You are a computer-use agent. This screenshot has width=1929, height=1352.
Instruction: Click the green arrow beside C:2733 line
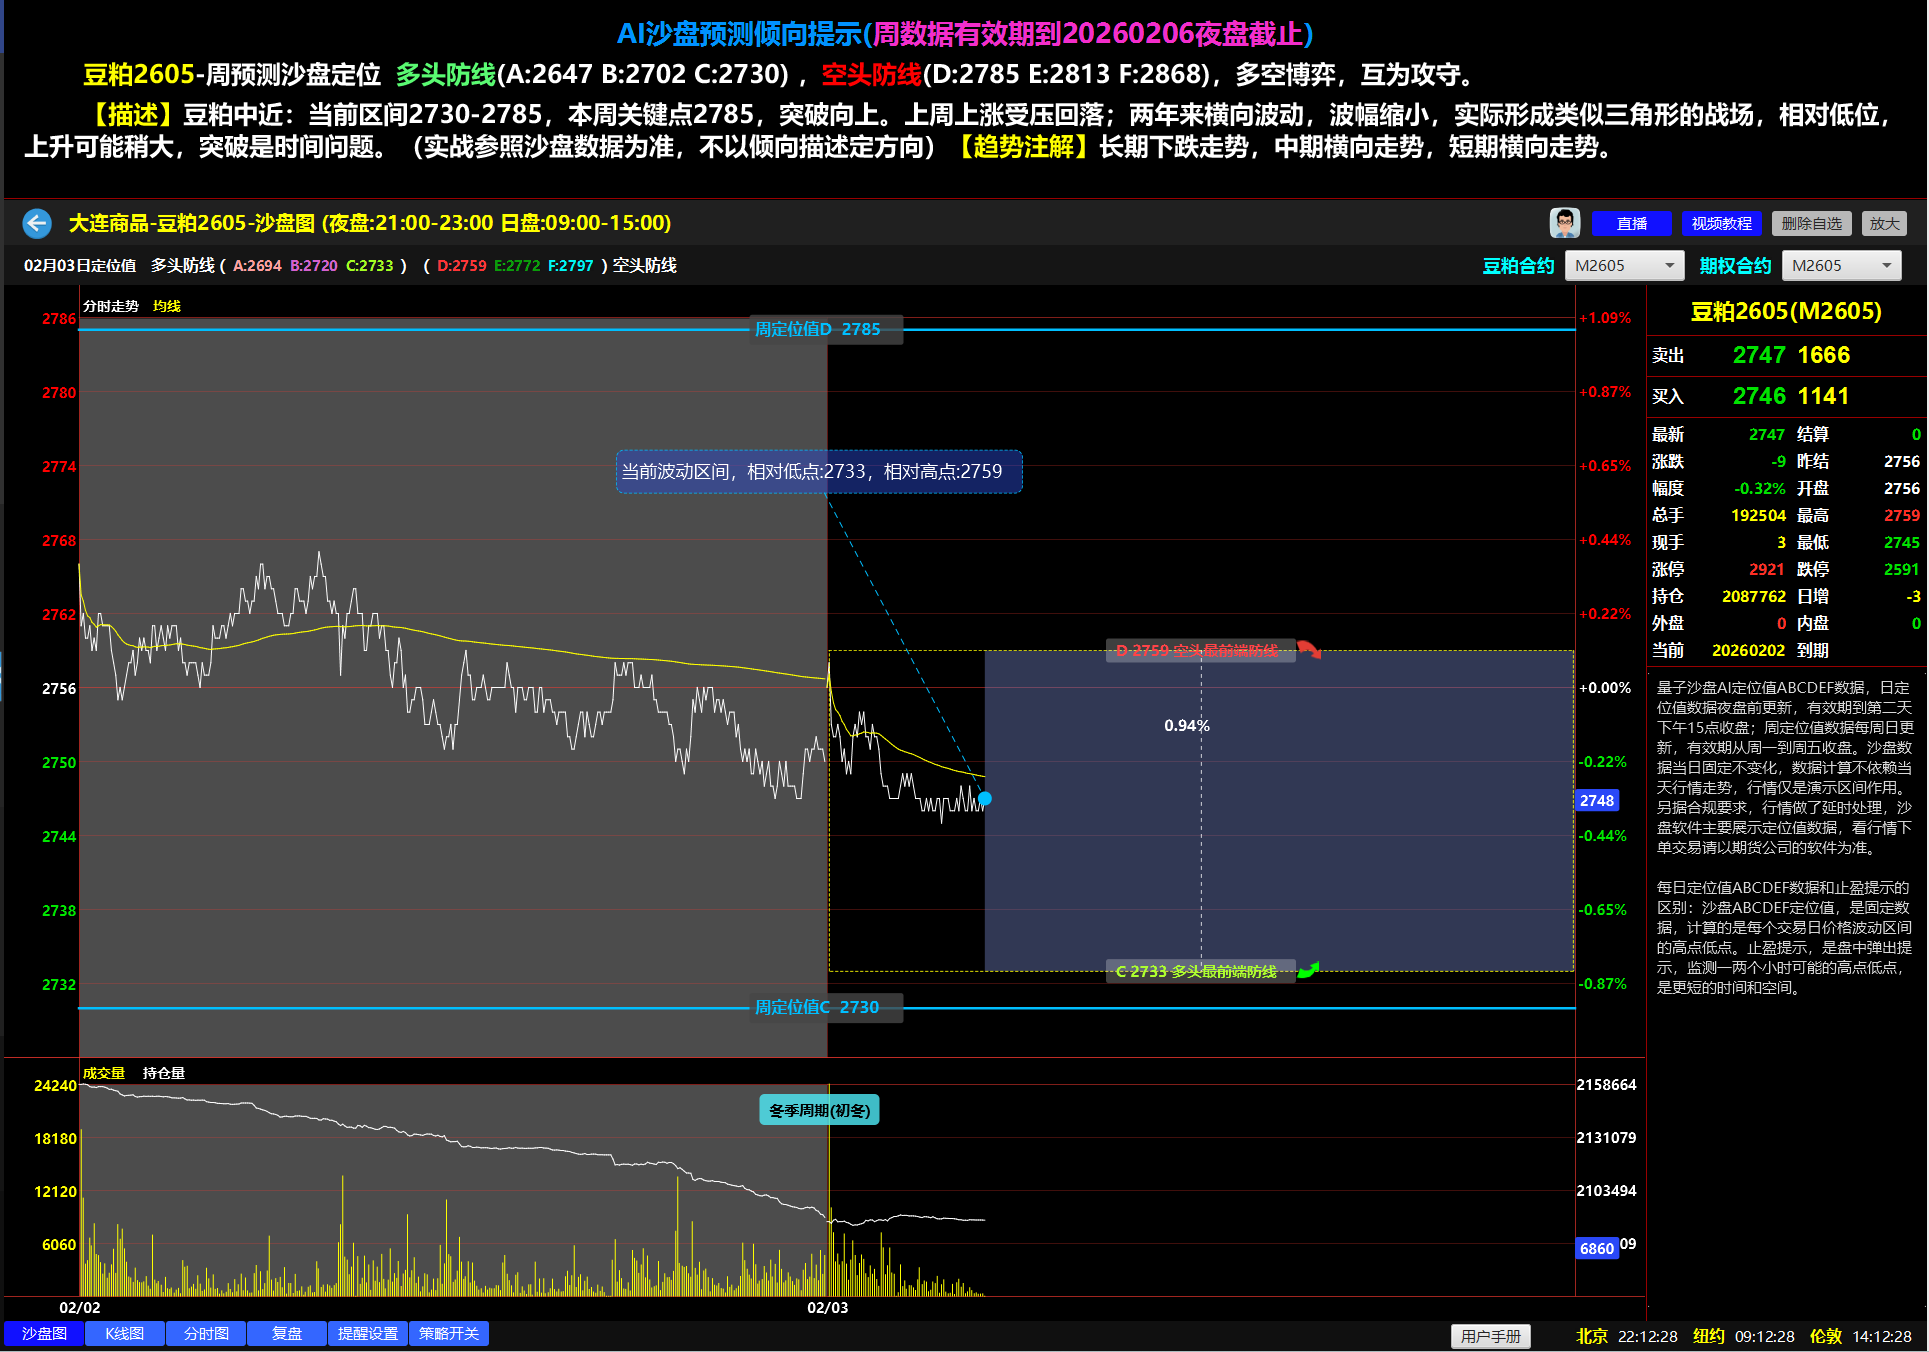(x=1308, y=970)
